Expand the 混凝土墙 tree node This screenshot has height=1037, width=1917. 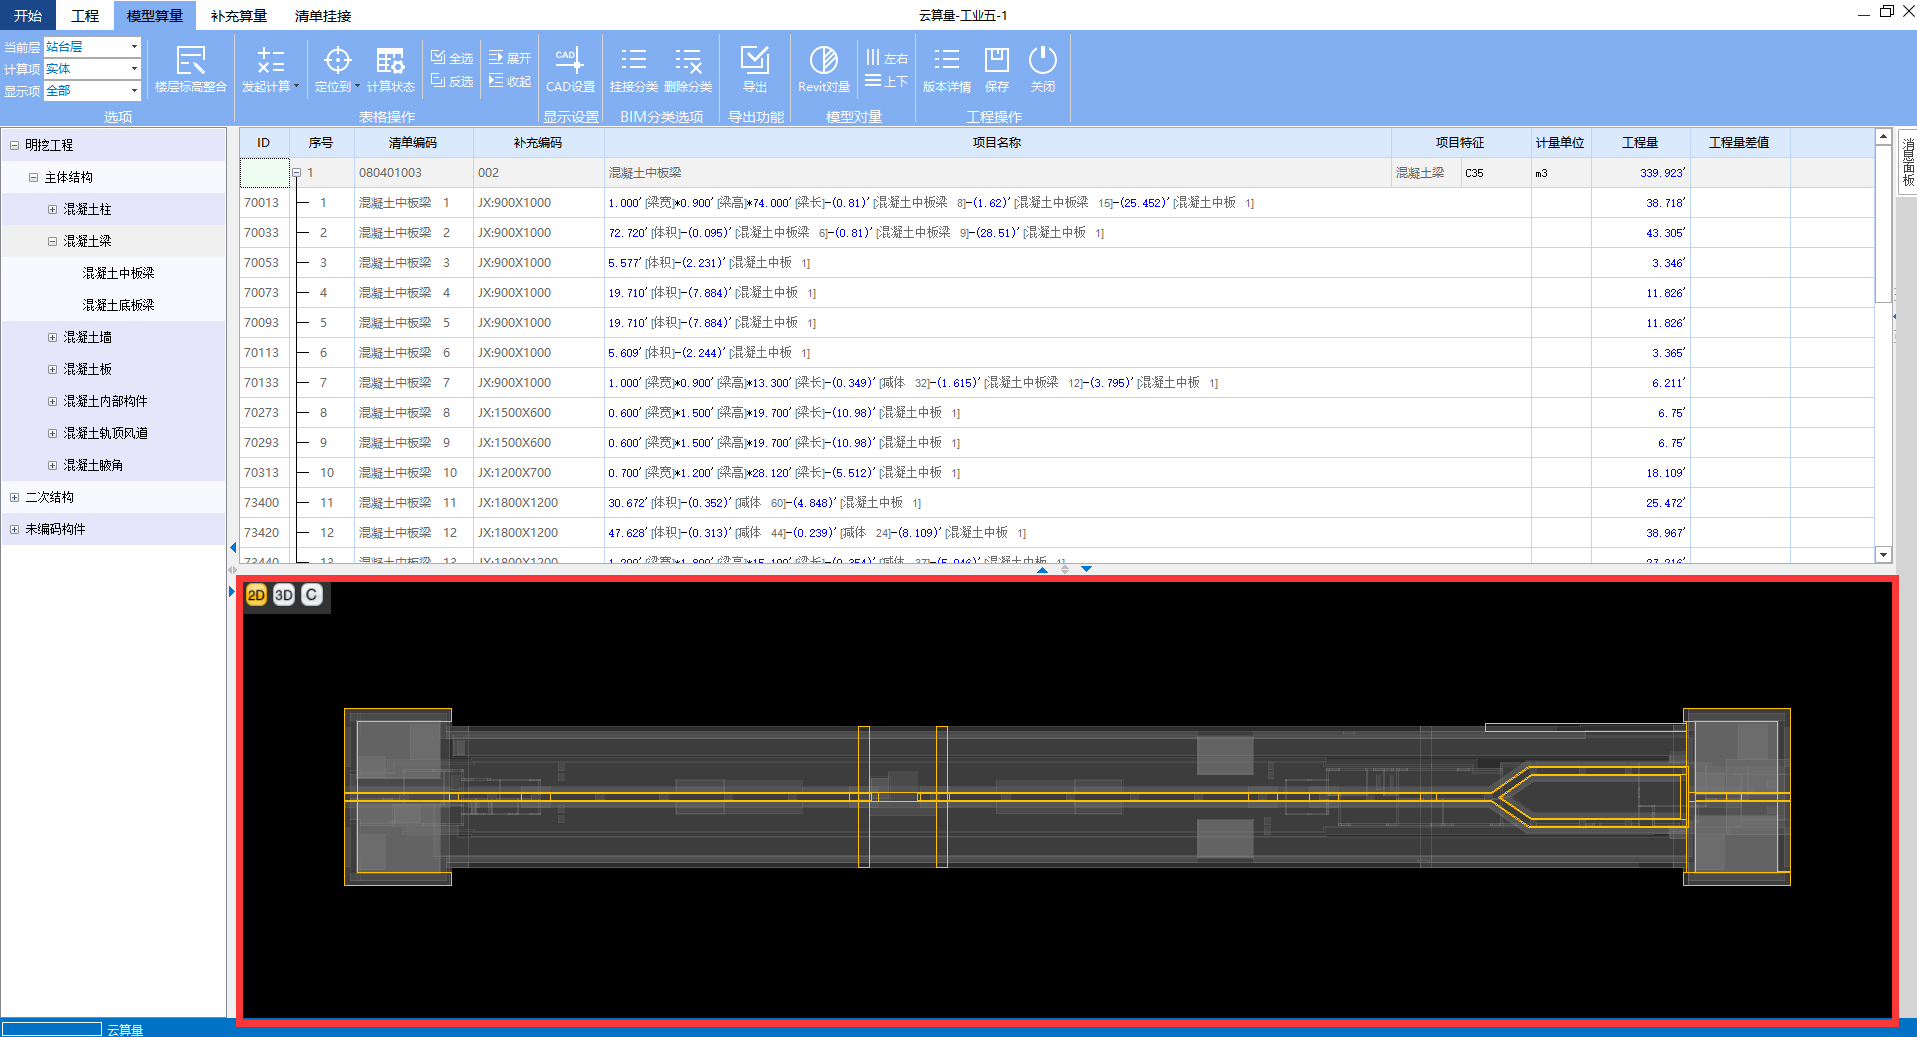click(x=53, y=337)
